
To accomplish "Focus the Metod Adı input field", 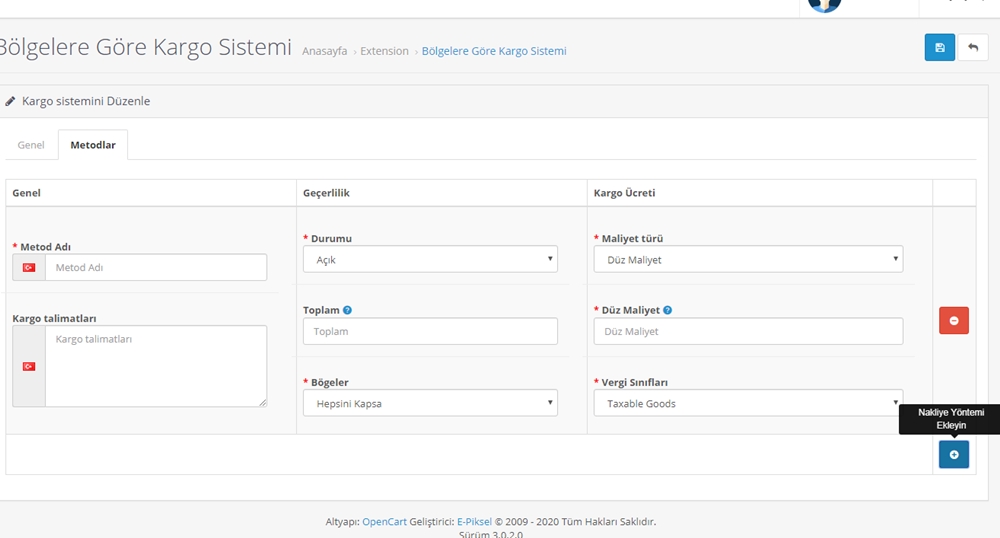I will click(156, 268).
